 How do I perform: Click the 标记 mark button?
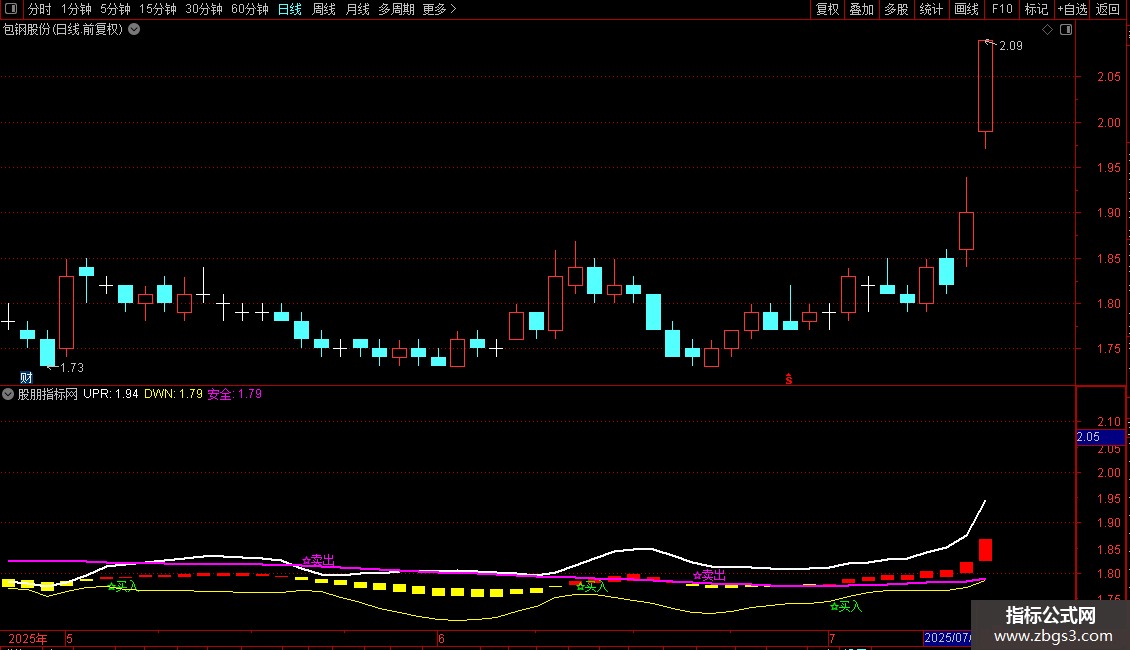tap(1036, 9)
